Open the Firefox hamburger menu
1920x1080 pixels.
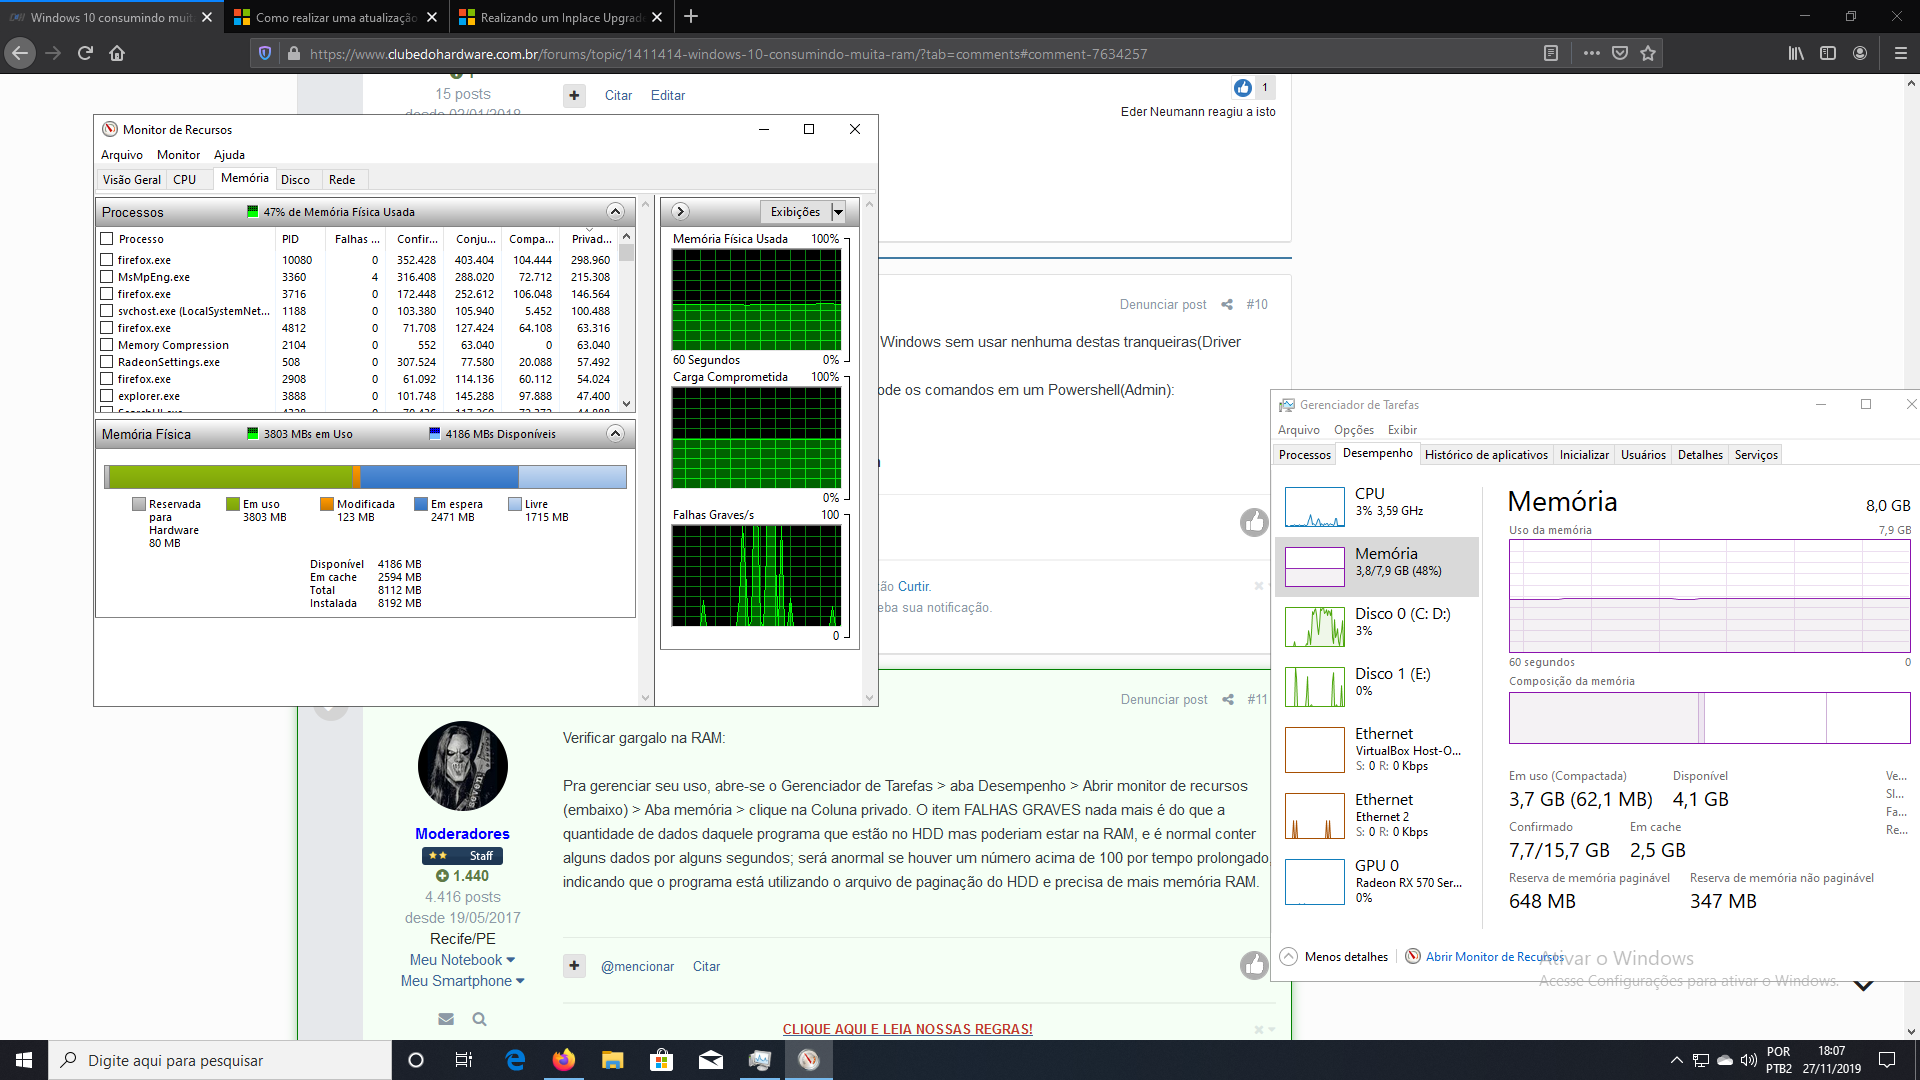pos(1901,53)
